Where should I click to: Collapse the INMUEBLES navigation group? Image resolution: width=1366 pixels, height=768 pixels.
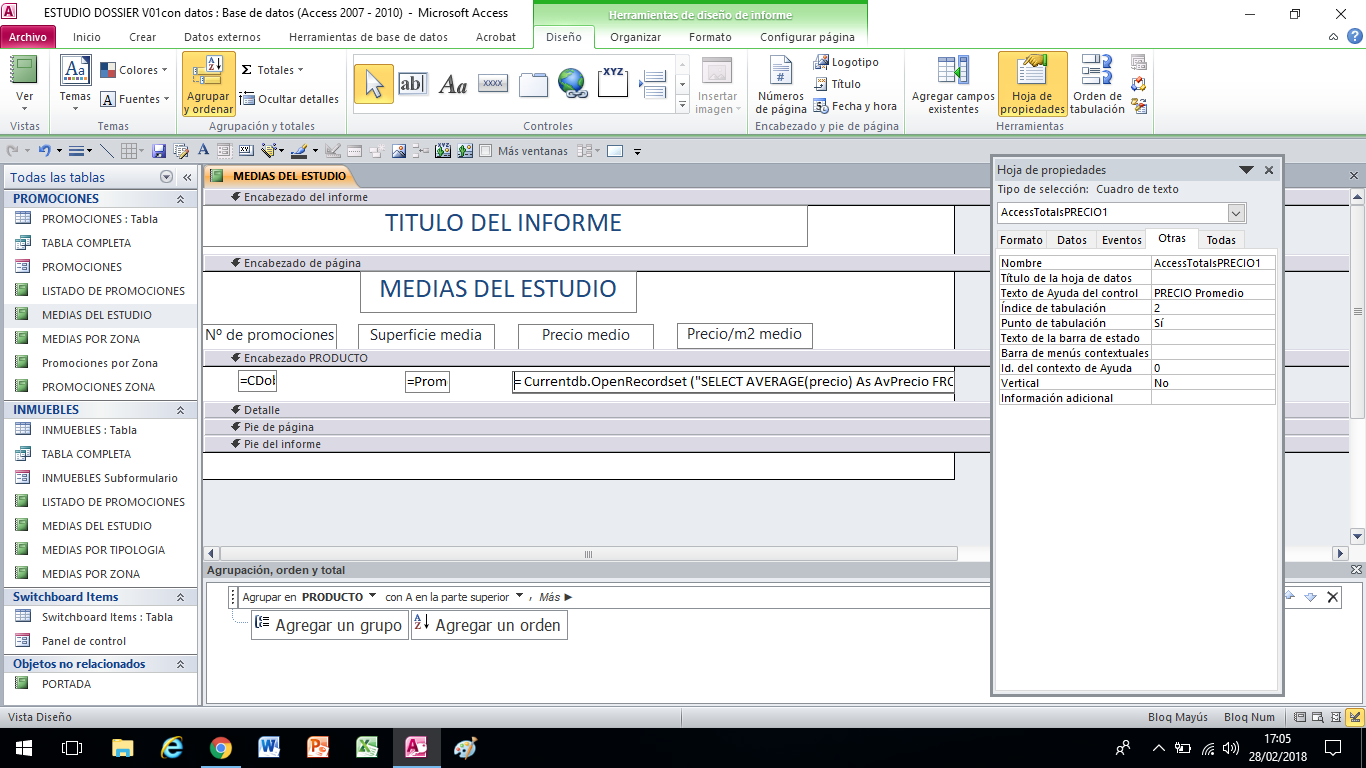point(181,410)
